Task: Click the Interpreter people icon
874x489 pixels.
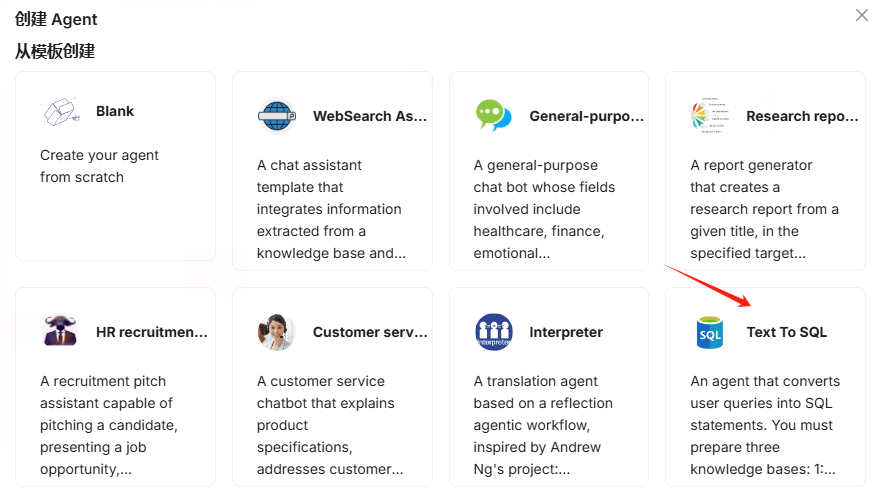Action: 493,332
